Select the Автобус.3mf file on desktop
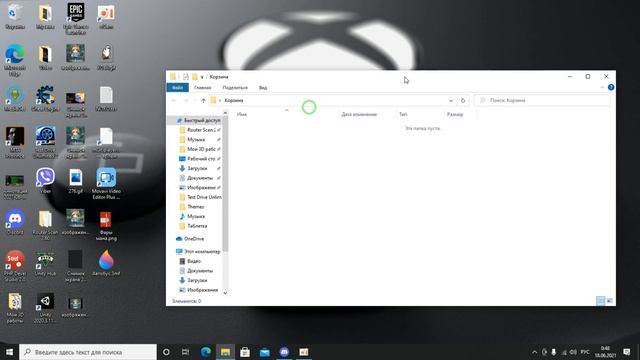The height and width of the screenshot is (360, 640). click(x=106, y=263)
